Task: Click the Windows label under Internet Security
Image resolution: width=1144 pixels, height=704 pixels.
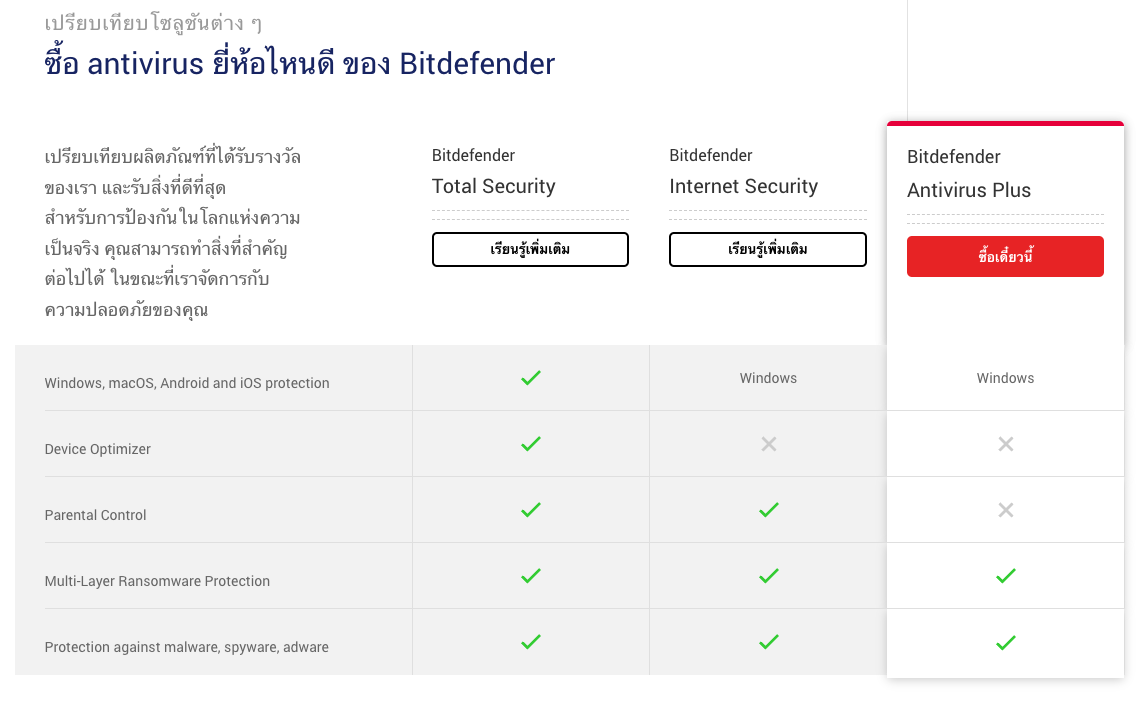Action: pyautogui.click(x=768, y=378)
